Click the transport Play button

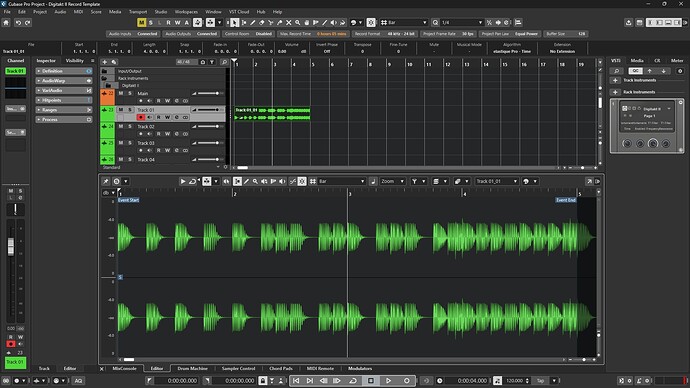coord(389,381)
